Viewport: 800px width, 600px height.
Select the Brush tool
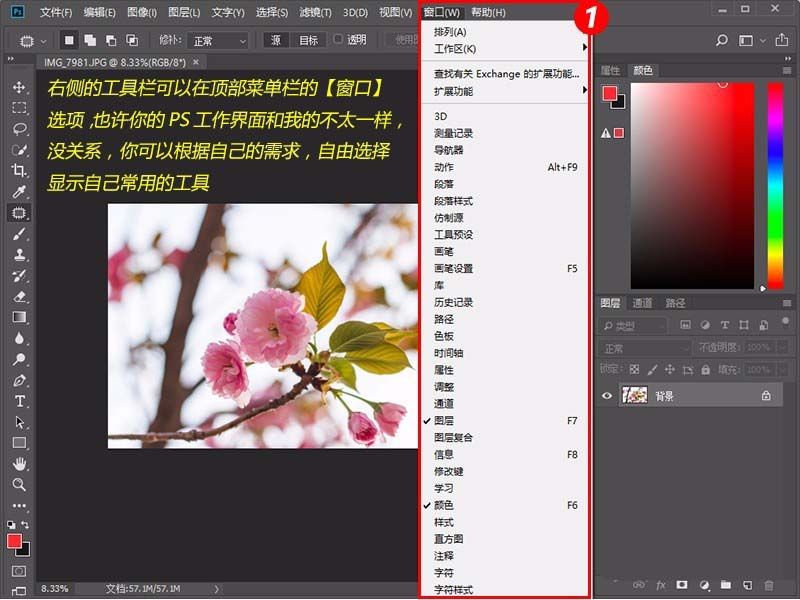(19, 233)
